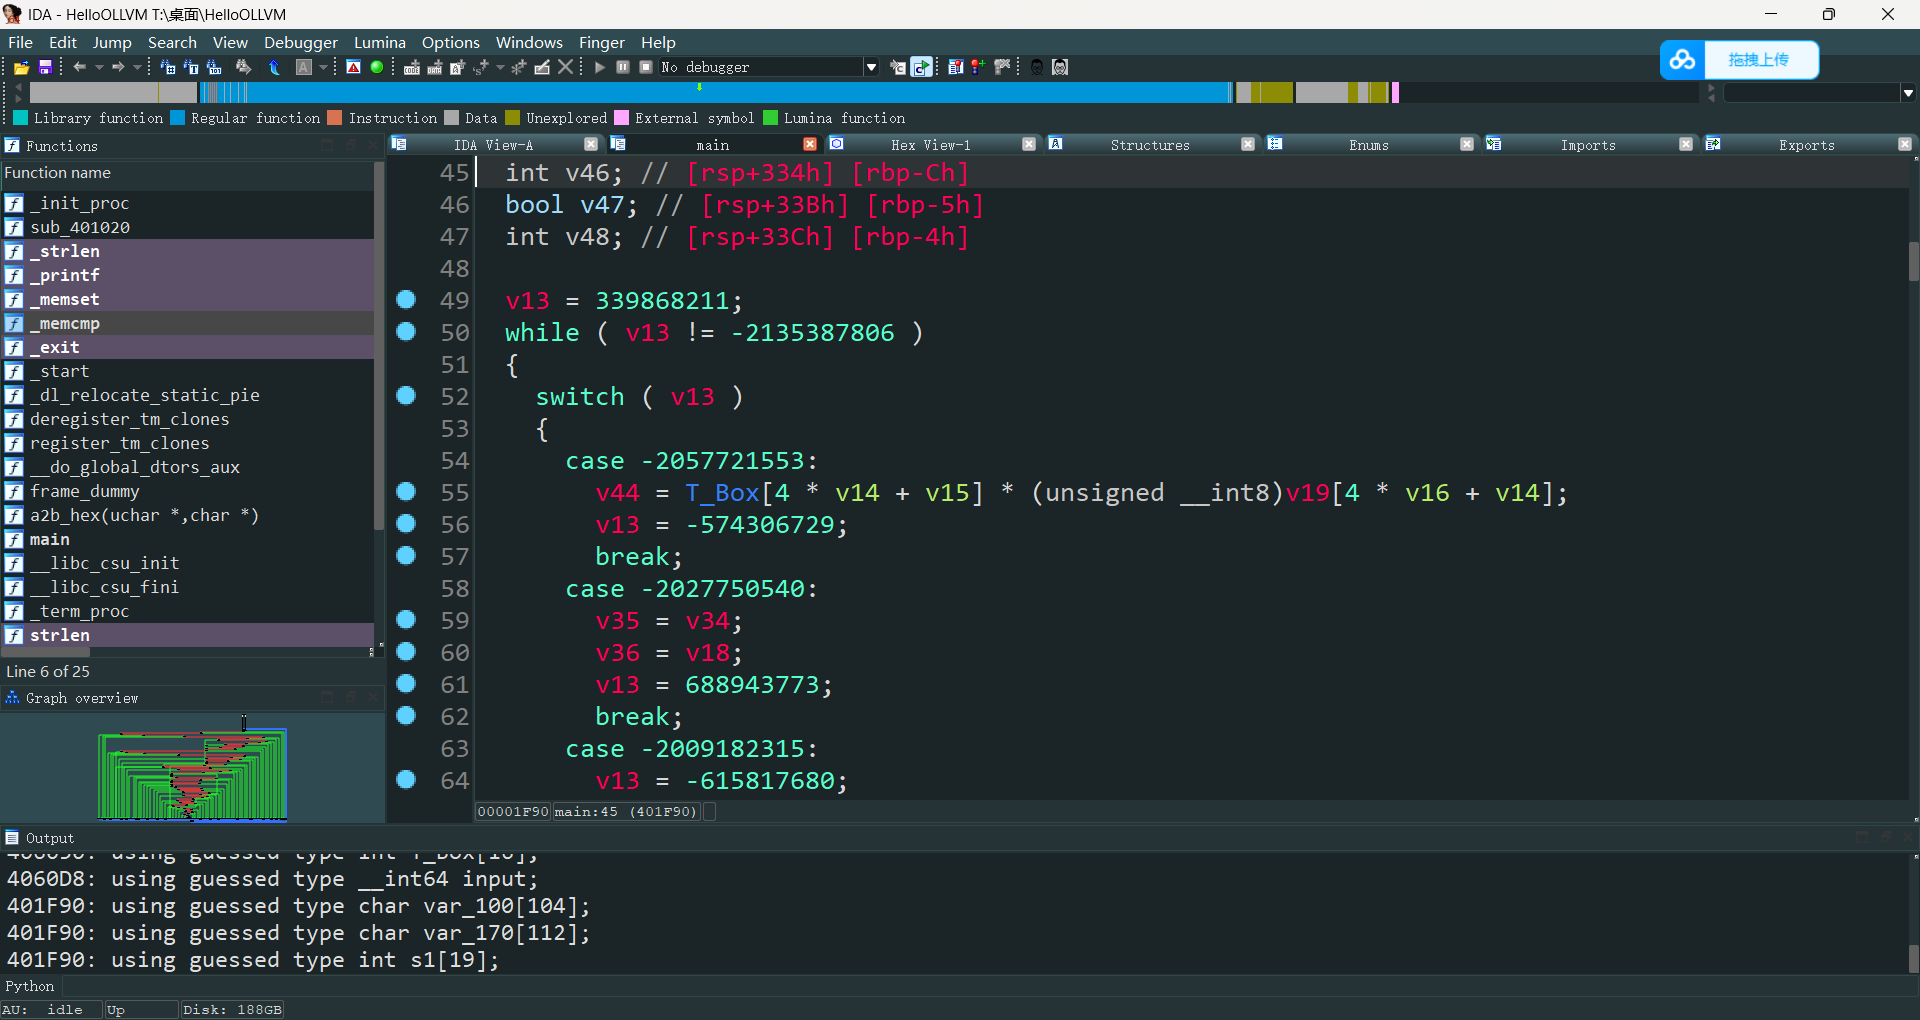Click the External symbol pink legend swatch

(621, 118)
